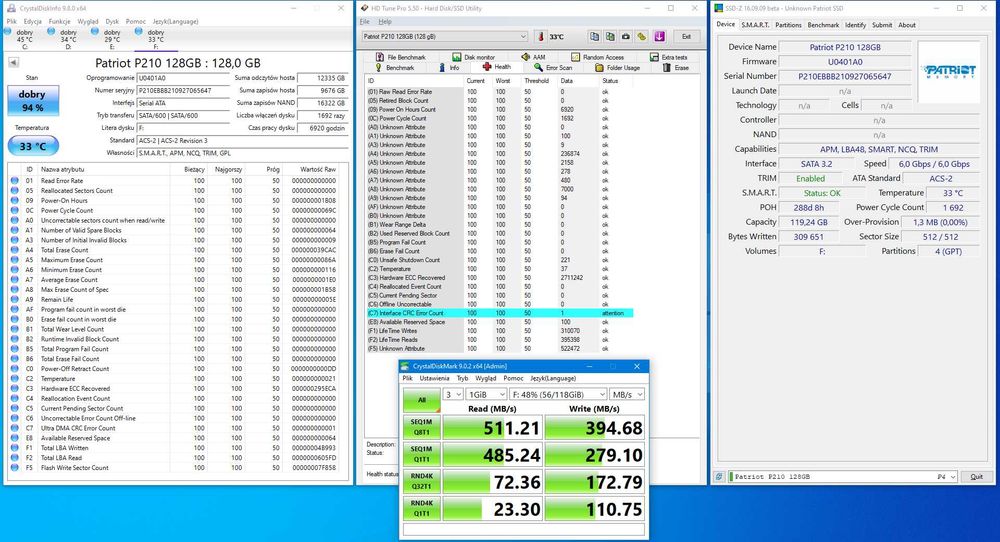Image resolution: width=1000 pixels, height=542 pixels.
Task: Open the test count dropdown showing 3
Action: pyautogui.click(x=453, y=395)
